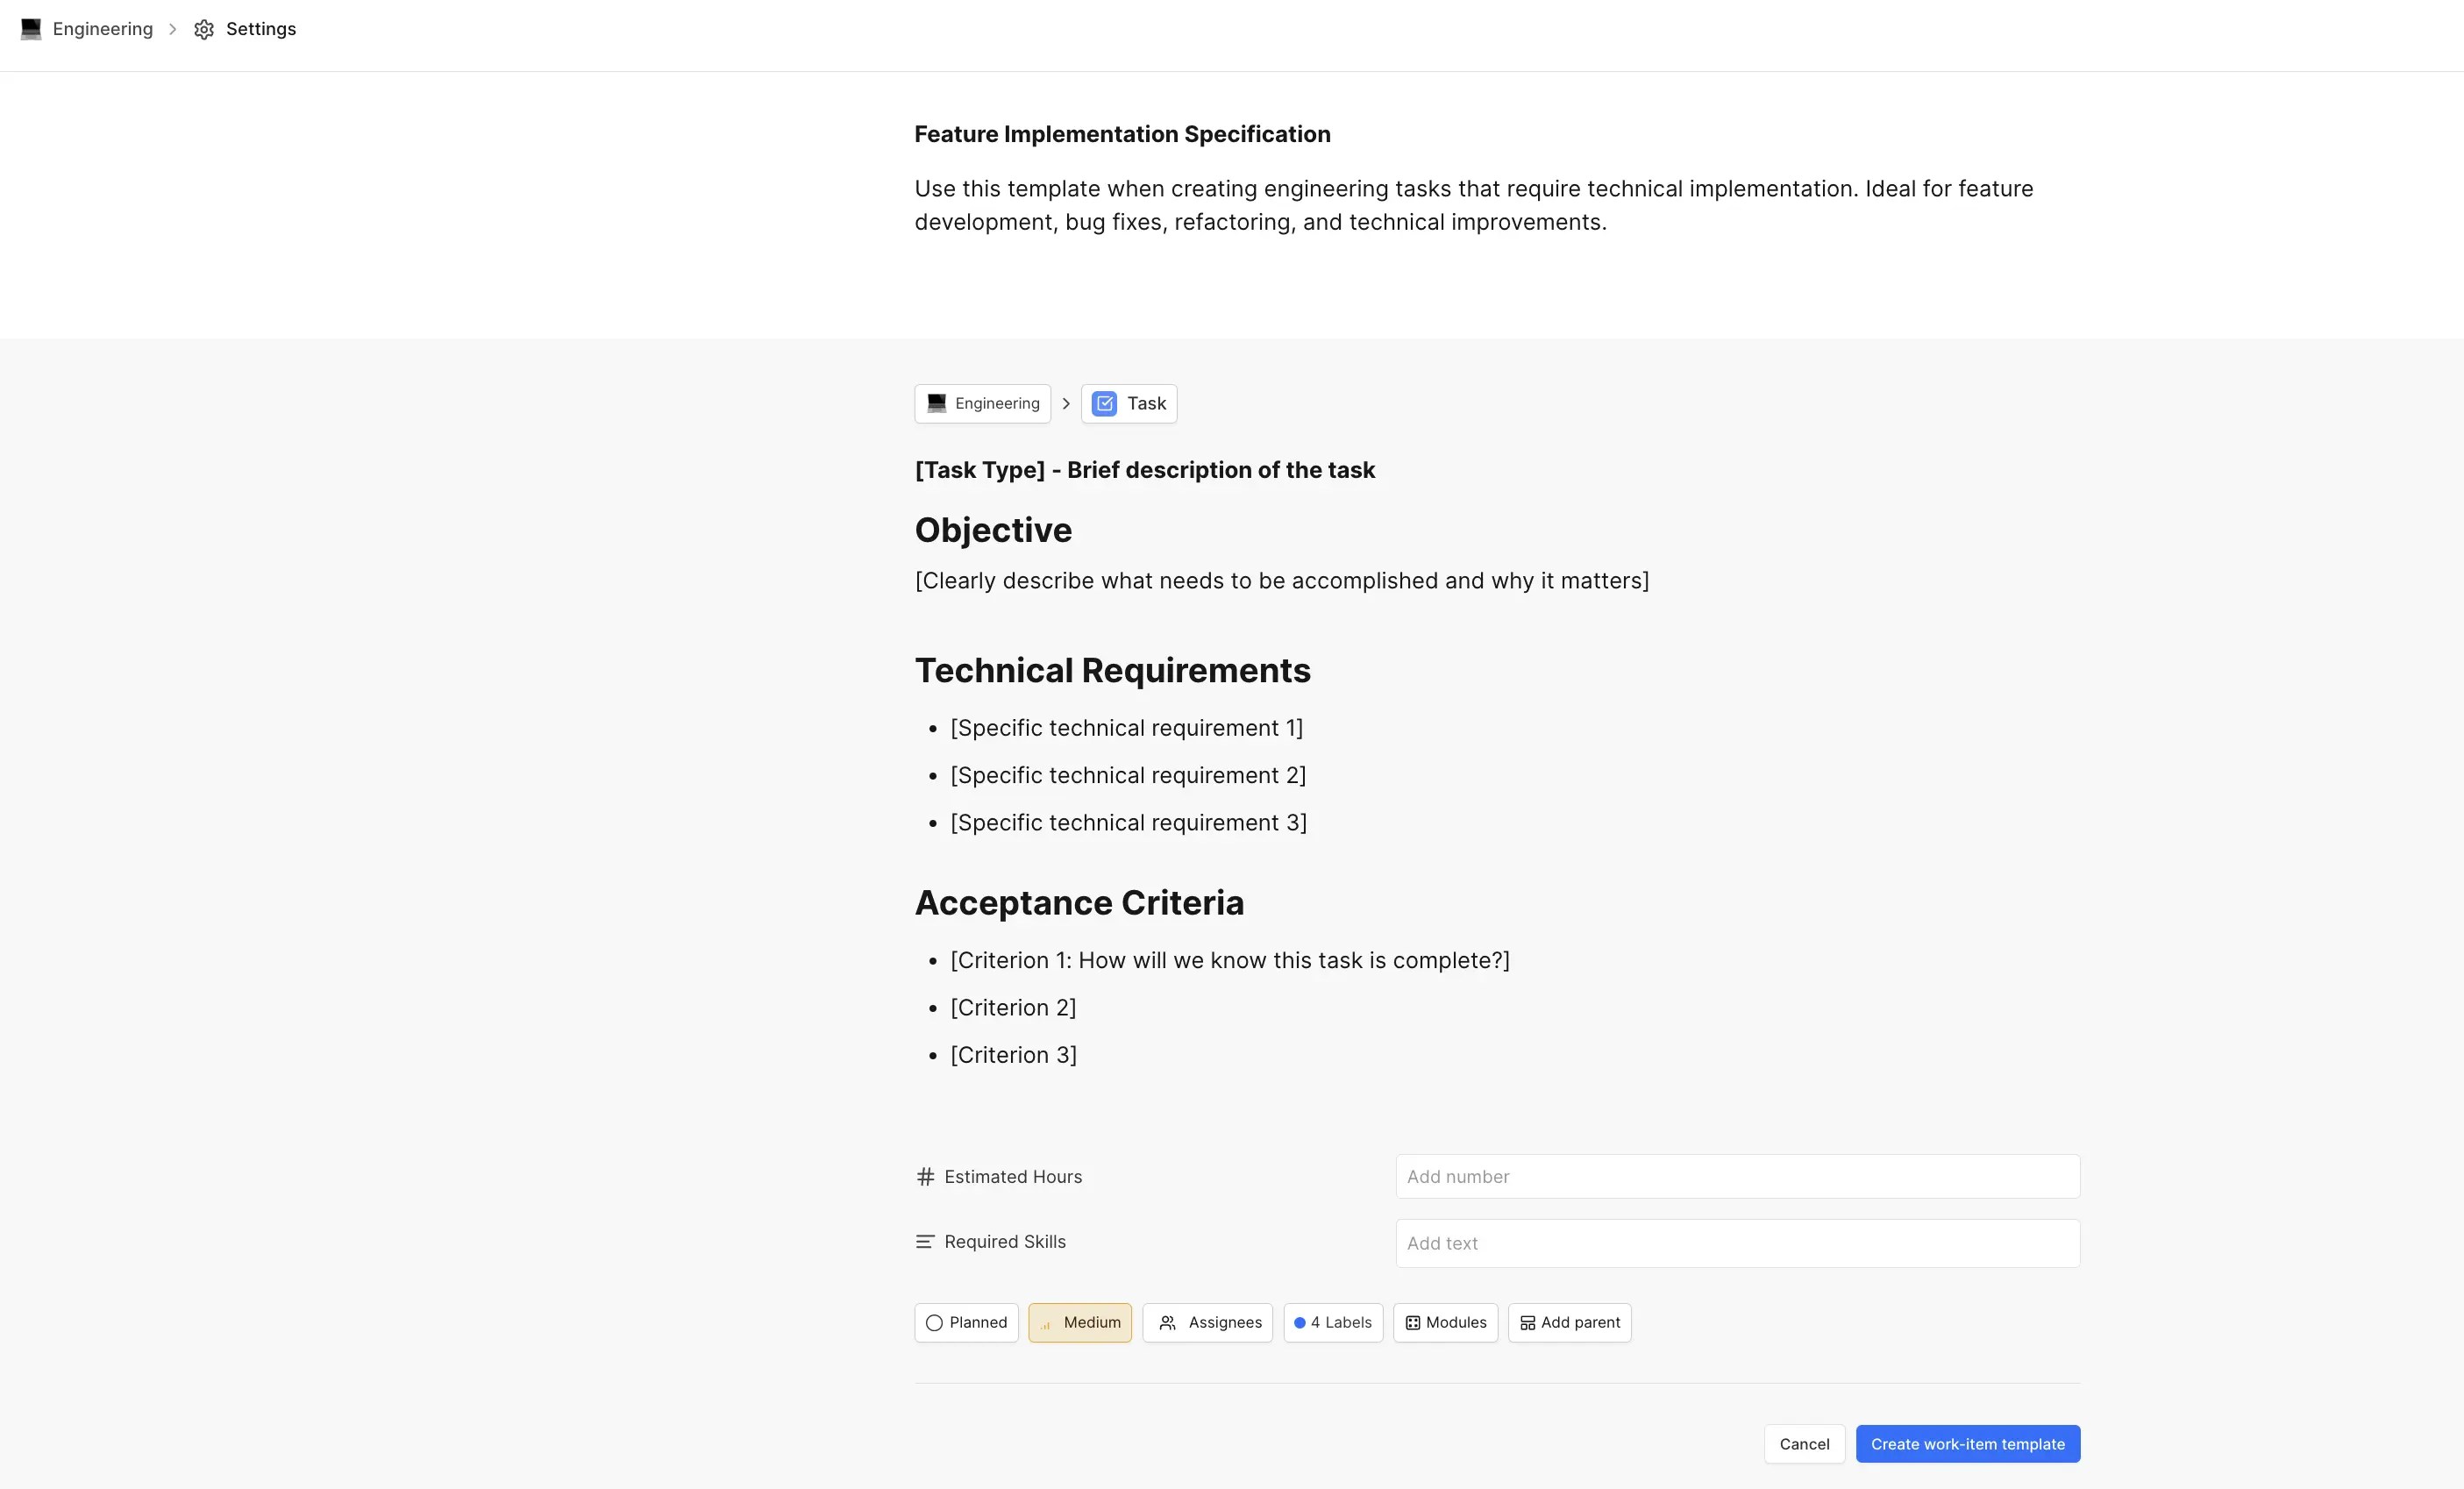The image size is (2464, 1489).
Task: Open the Modules selector
Action: coord(1445,1322)
